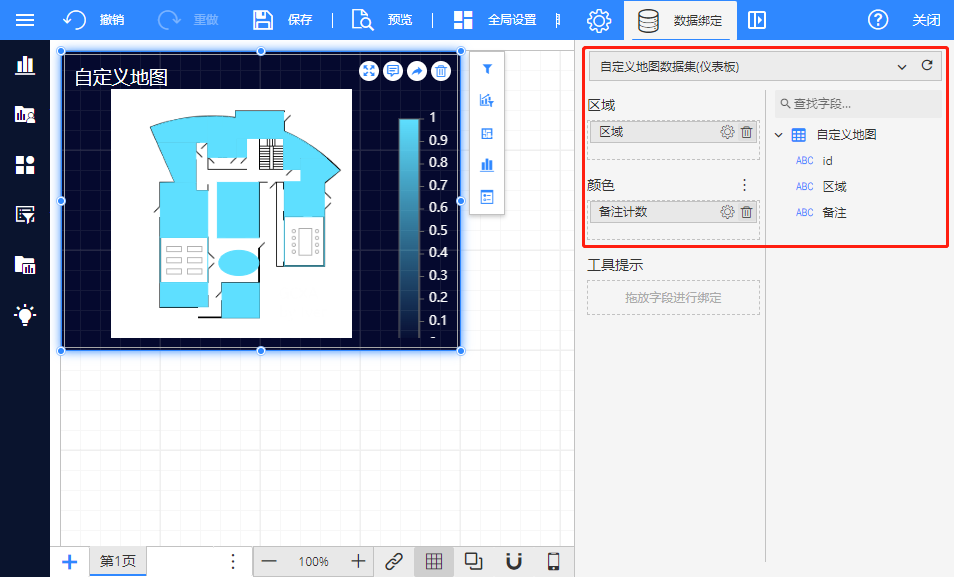Delete the custom map component using its trash icon

point(441,71)
